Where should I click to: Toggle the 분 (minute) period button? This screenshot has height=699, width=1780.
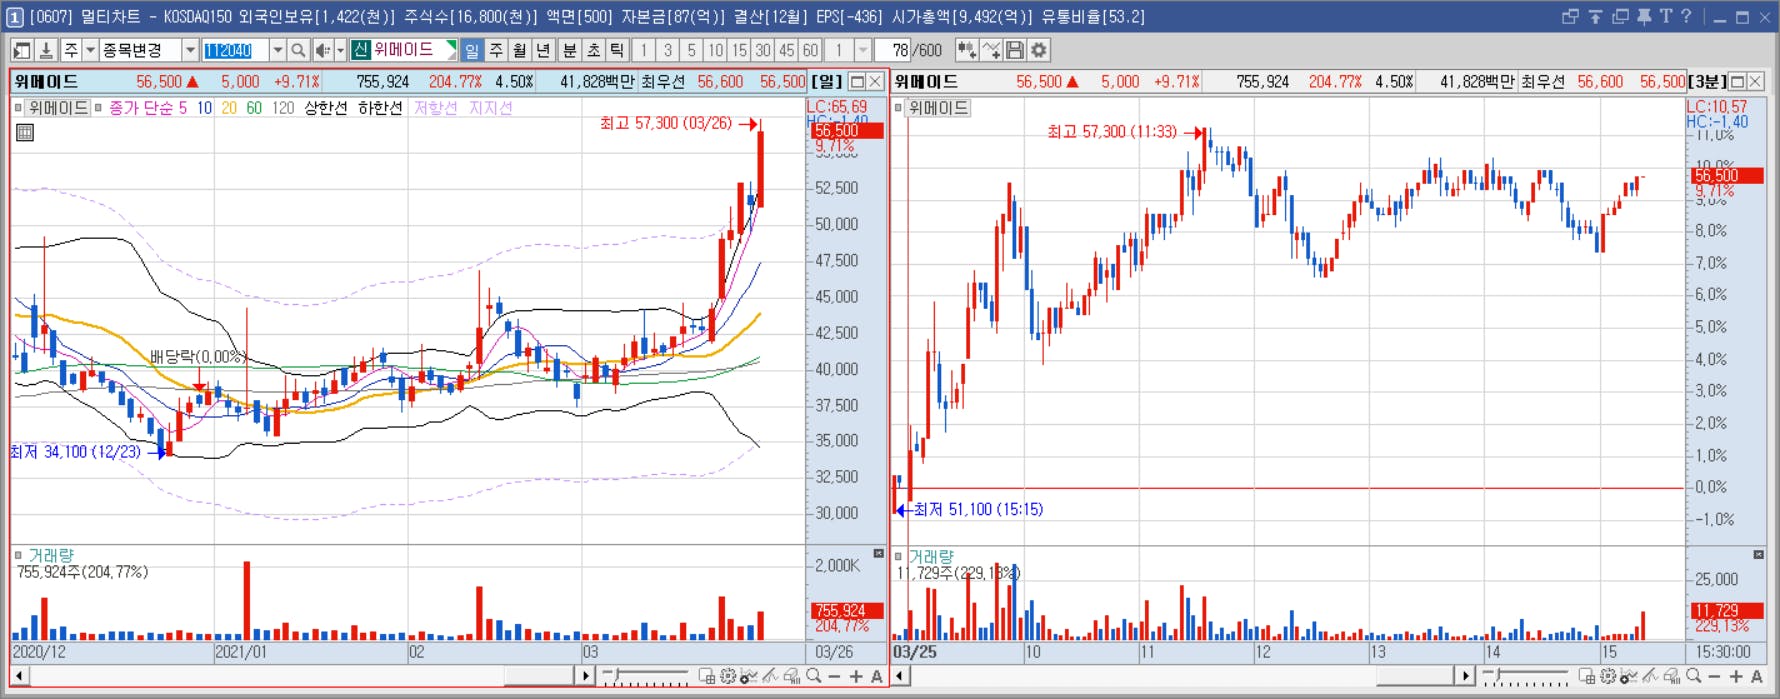569,50
